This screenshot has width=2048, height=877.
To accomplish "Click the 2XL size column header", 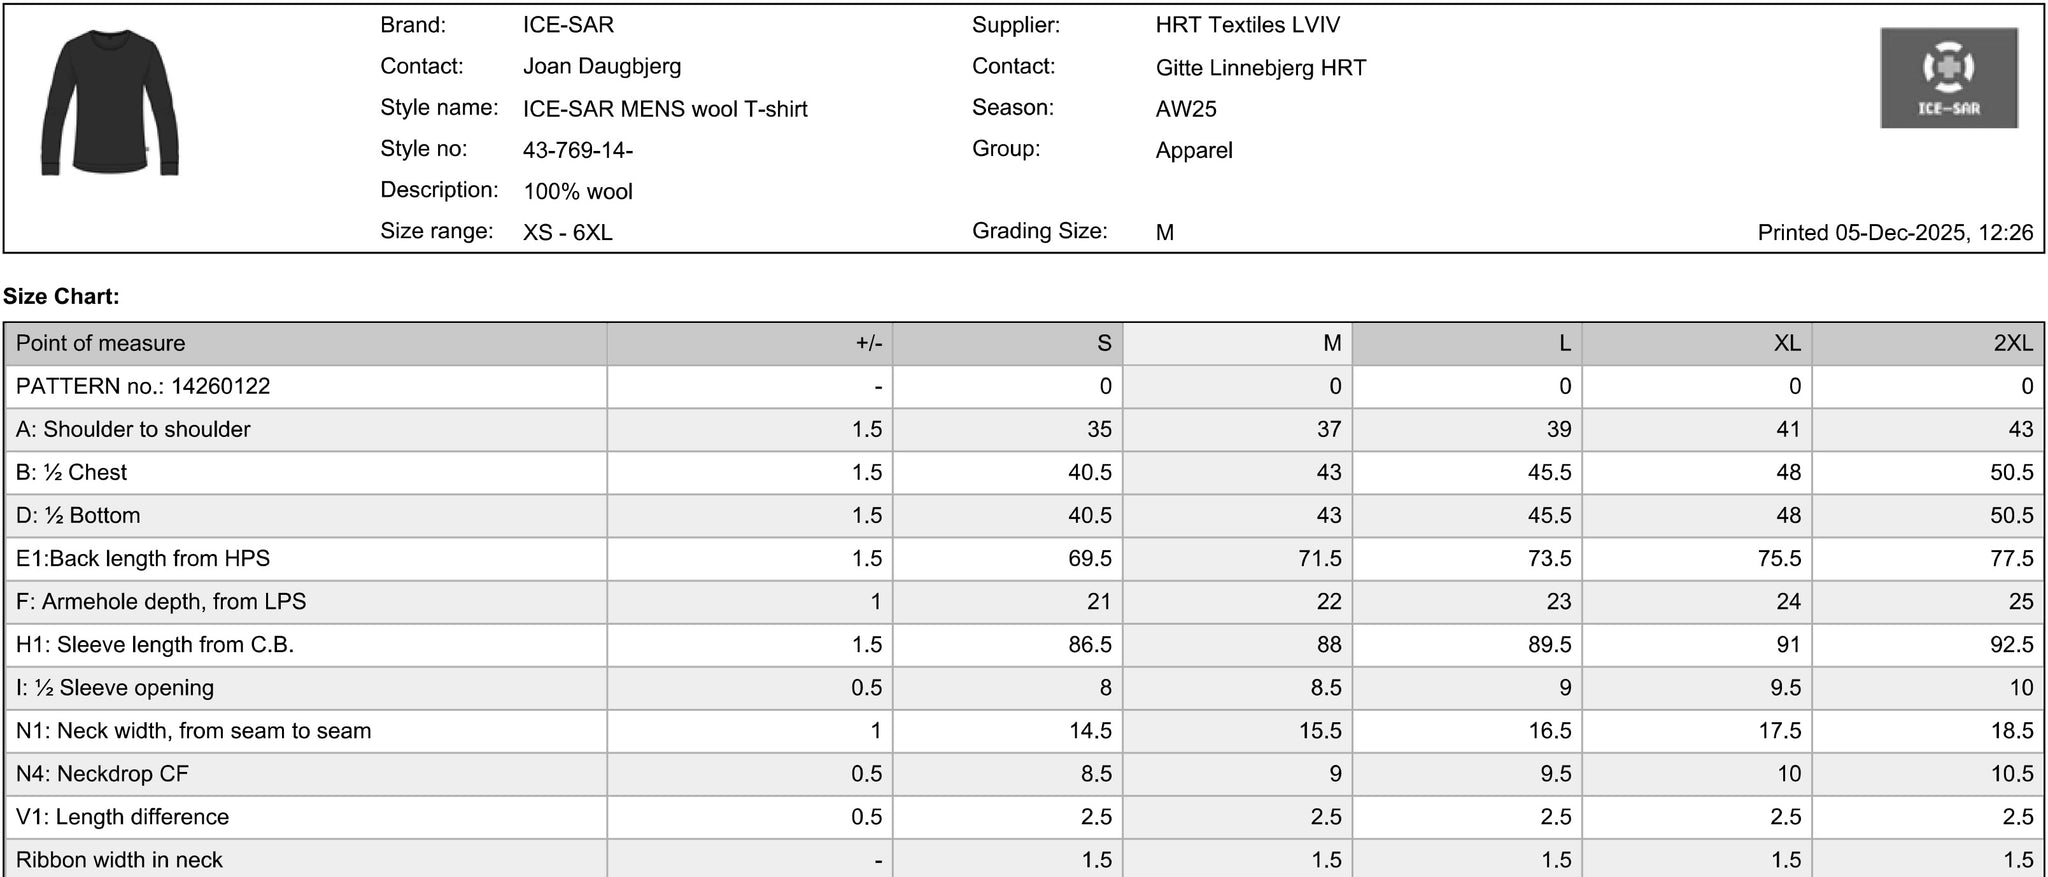I will coord(1928,344).
